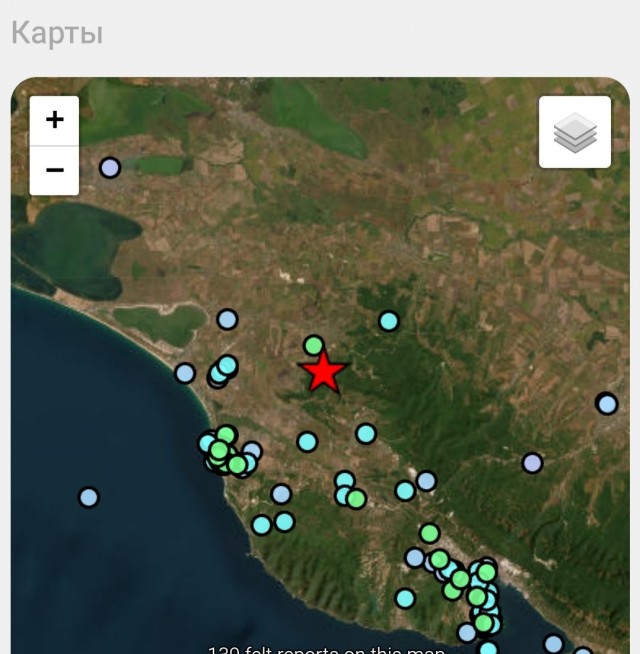The width and height of the screenshot is (640, 654).
Task: Click the red star epicenter marker
Action: (x=323, y=372)
